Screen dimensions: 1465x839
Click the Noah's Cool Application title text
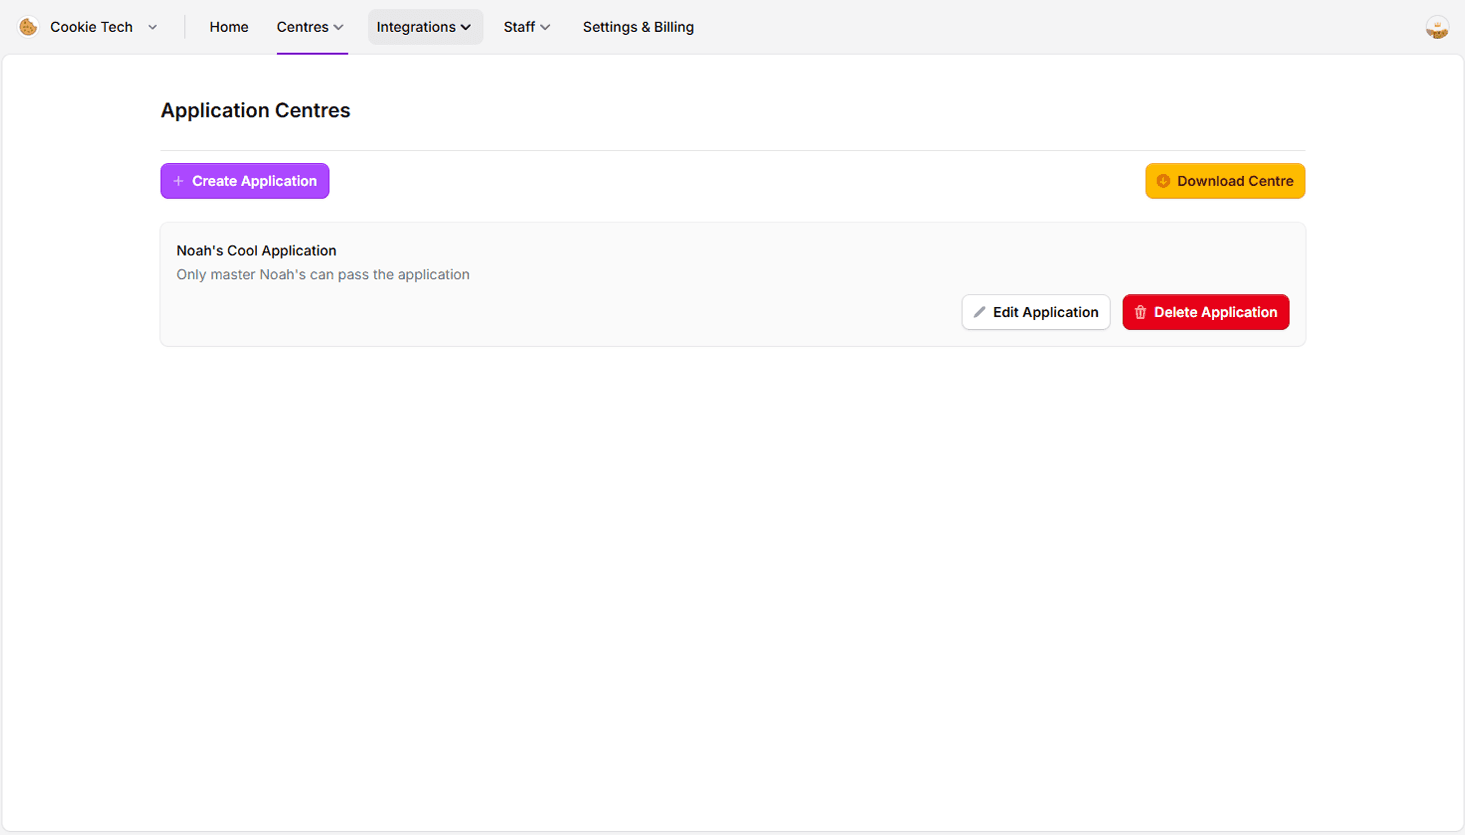click(x=256, y=250)
